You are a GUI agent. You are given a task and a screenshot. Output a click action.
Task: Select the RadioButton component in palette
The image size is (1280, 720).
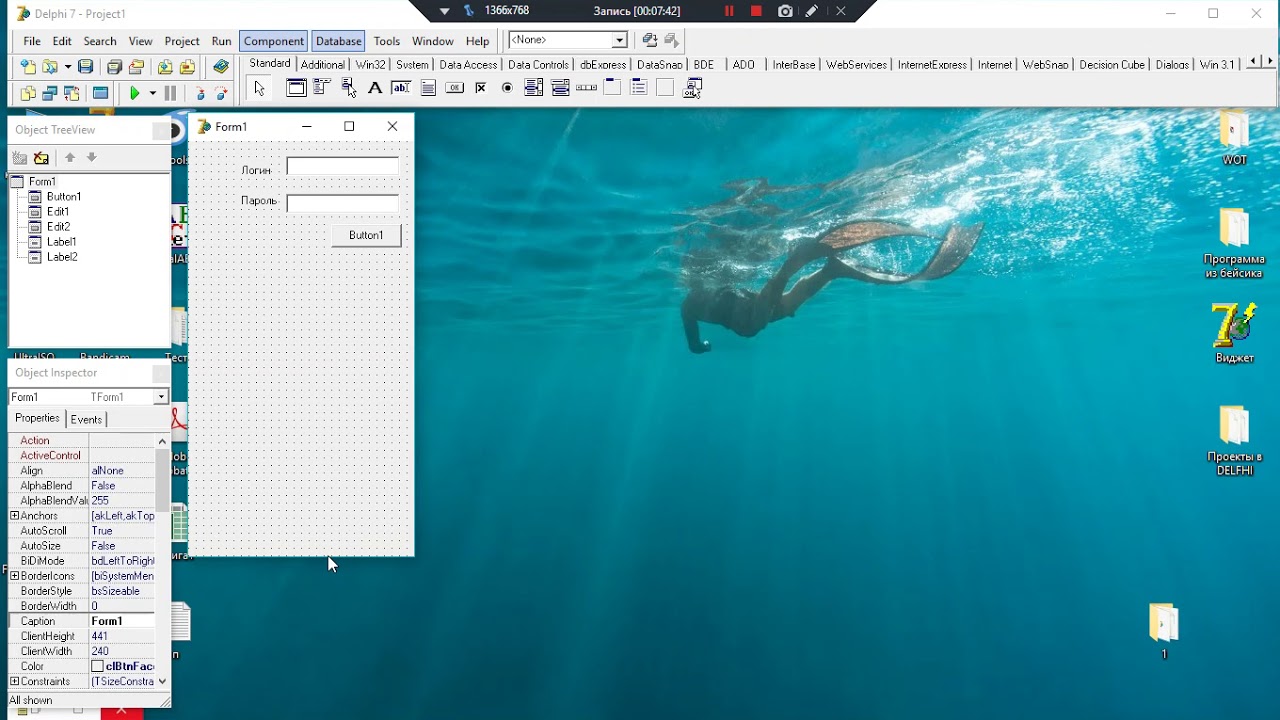tap(507, 88)
